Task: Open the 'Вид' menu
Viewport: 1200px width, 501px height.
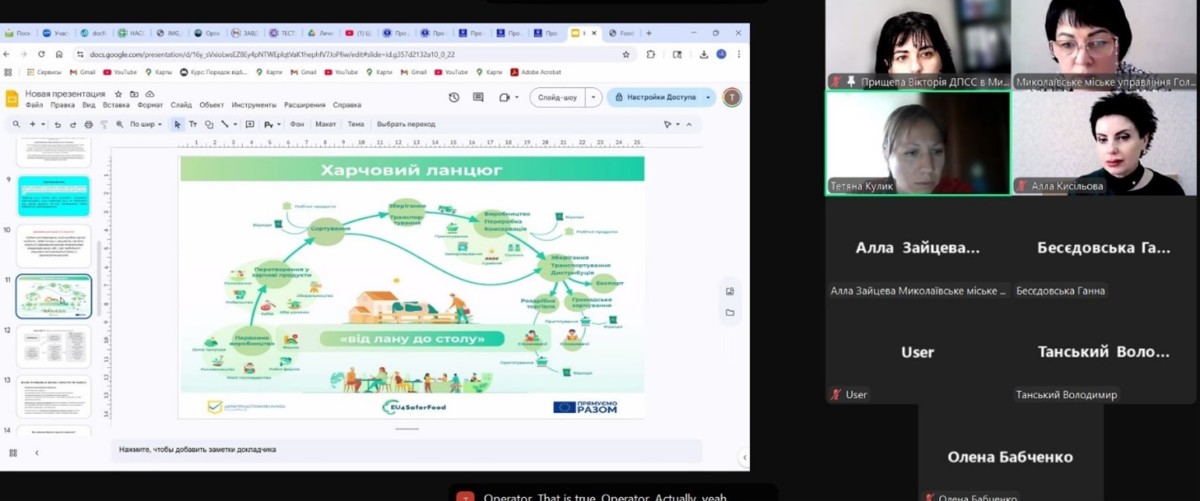Action: click(89, 105)
